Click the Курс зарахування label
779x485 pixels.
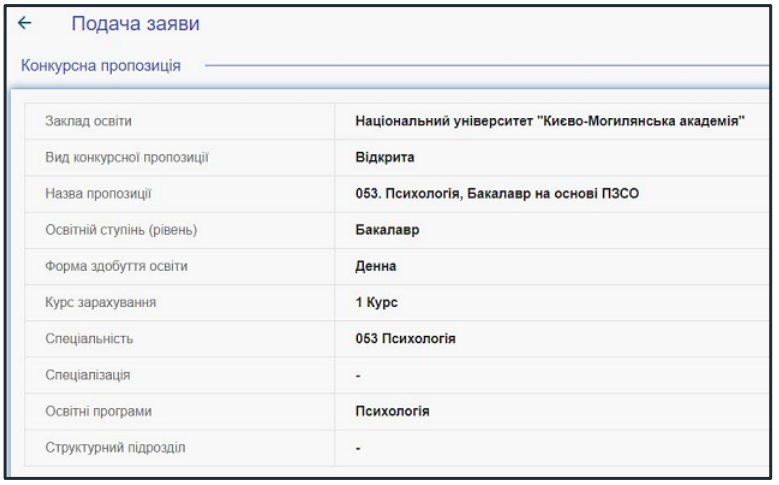pyautogui.click(x=100, y=303)
